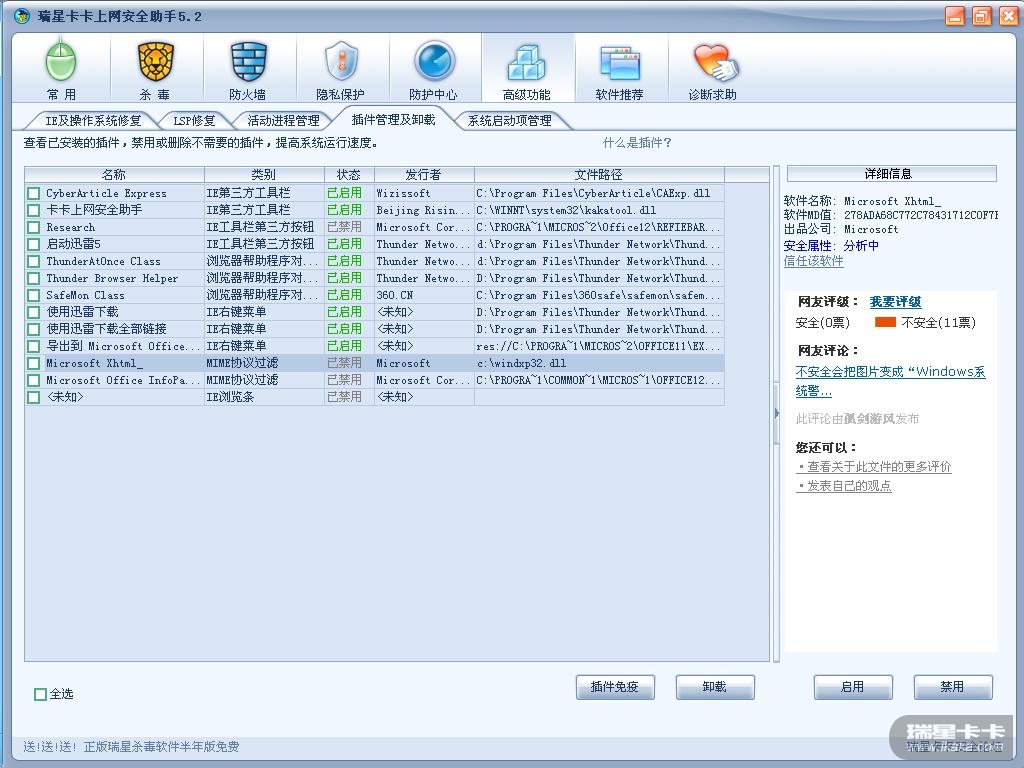
Task: Click the 启用 enable button
Action: point(853,687)
